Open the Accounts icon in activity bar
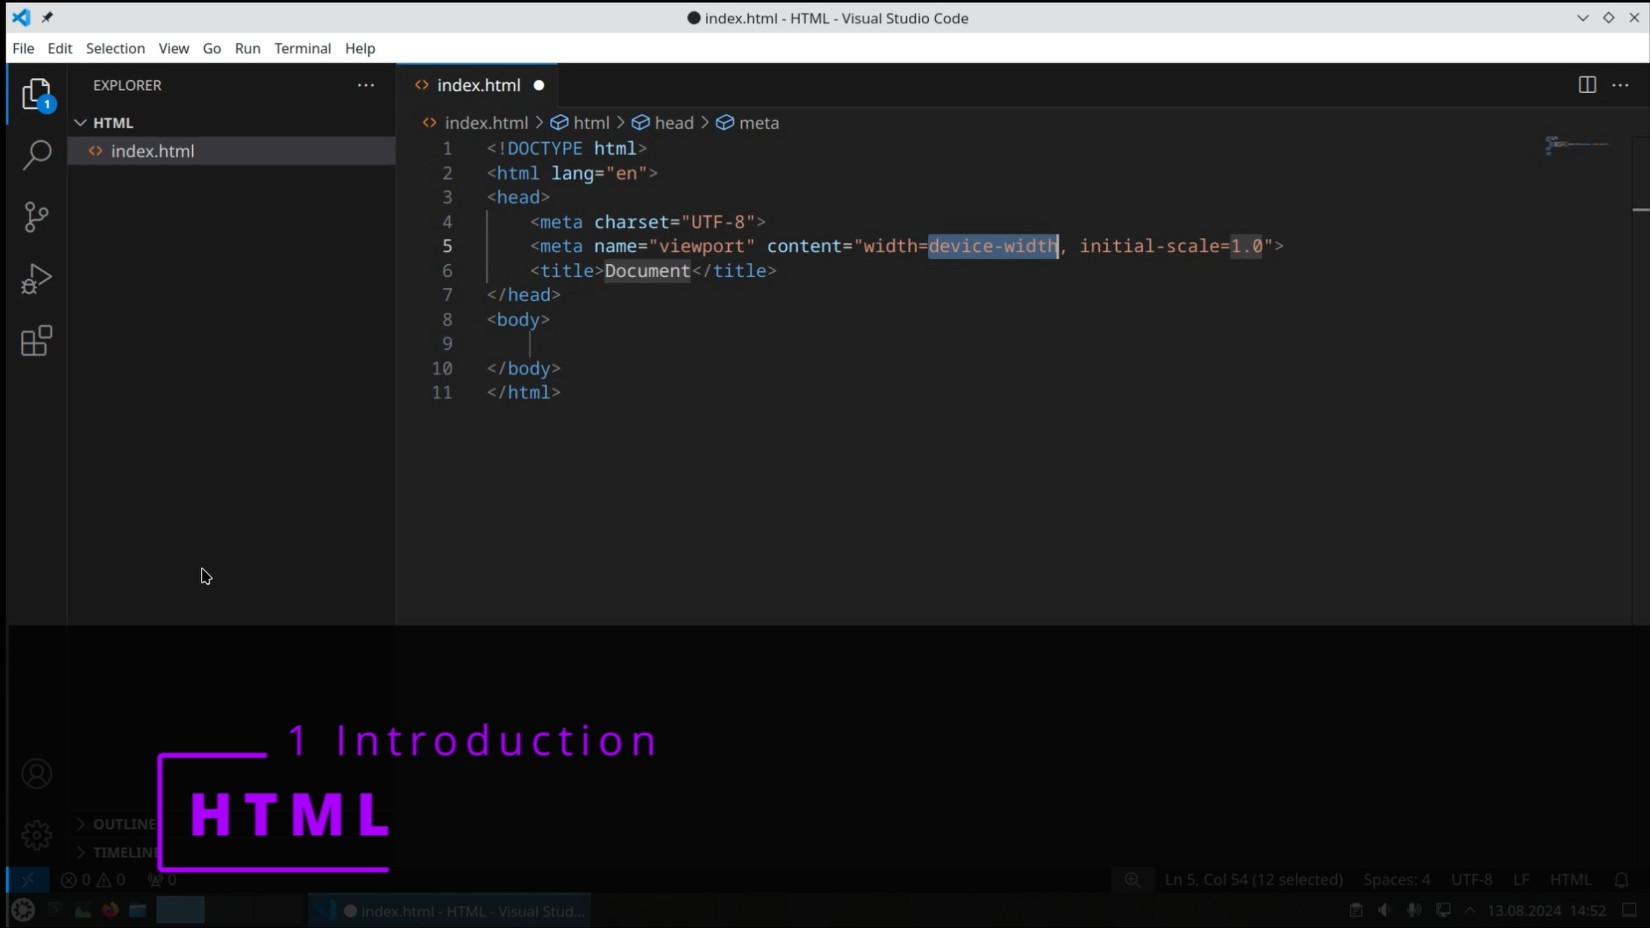The height and width of the screenshot is (928, 1650). click(37, 774)
